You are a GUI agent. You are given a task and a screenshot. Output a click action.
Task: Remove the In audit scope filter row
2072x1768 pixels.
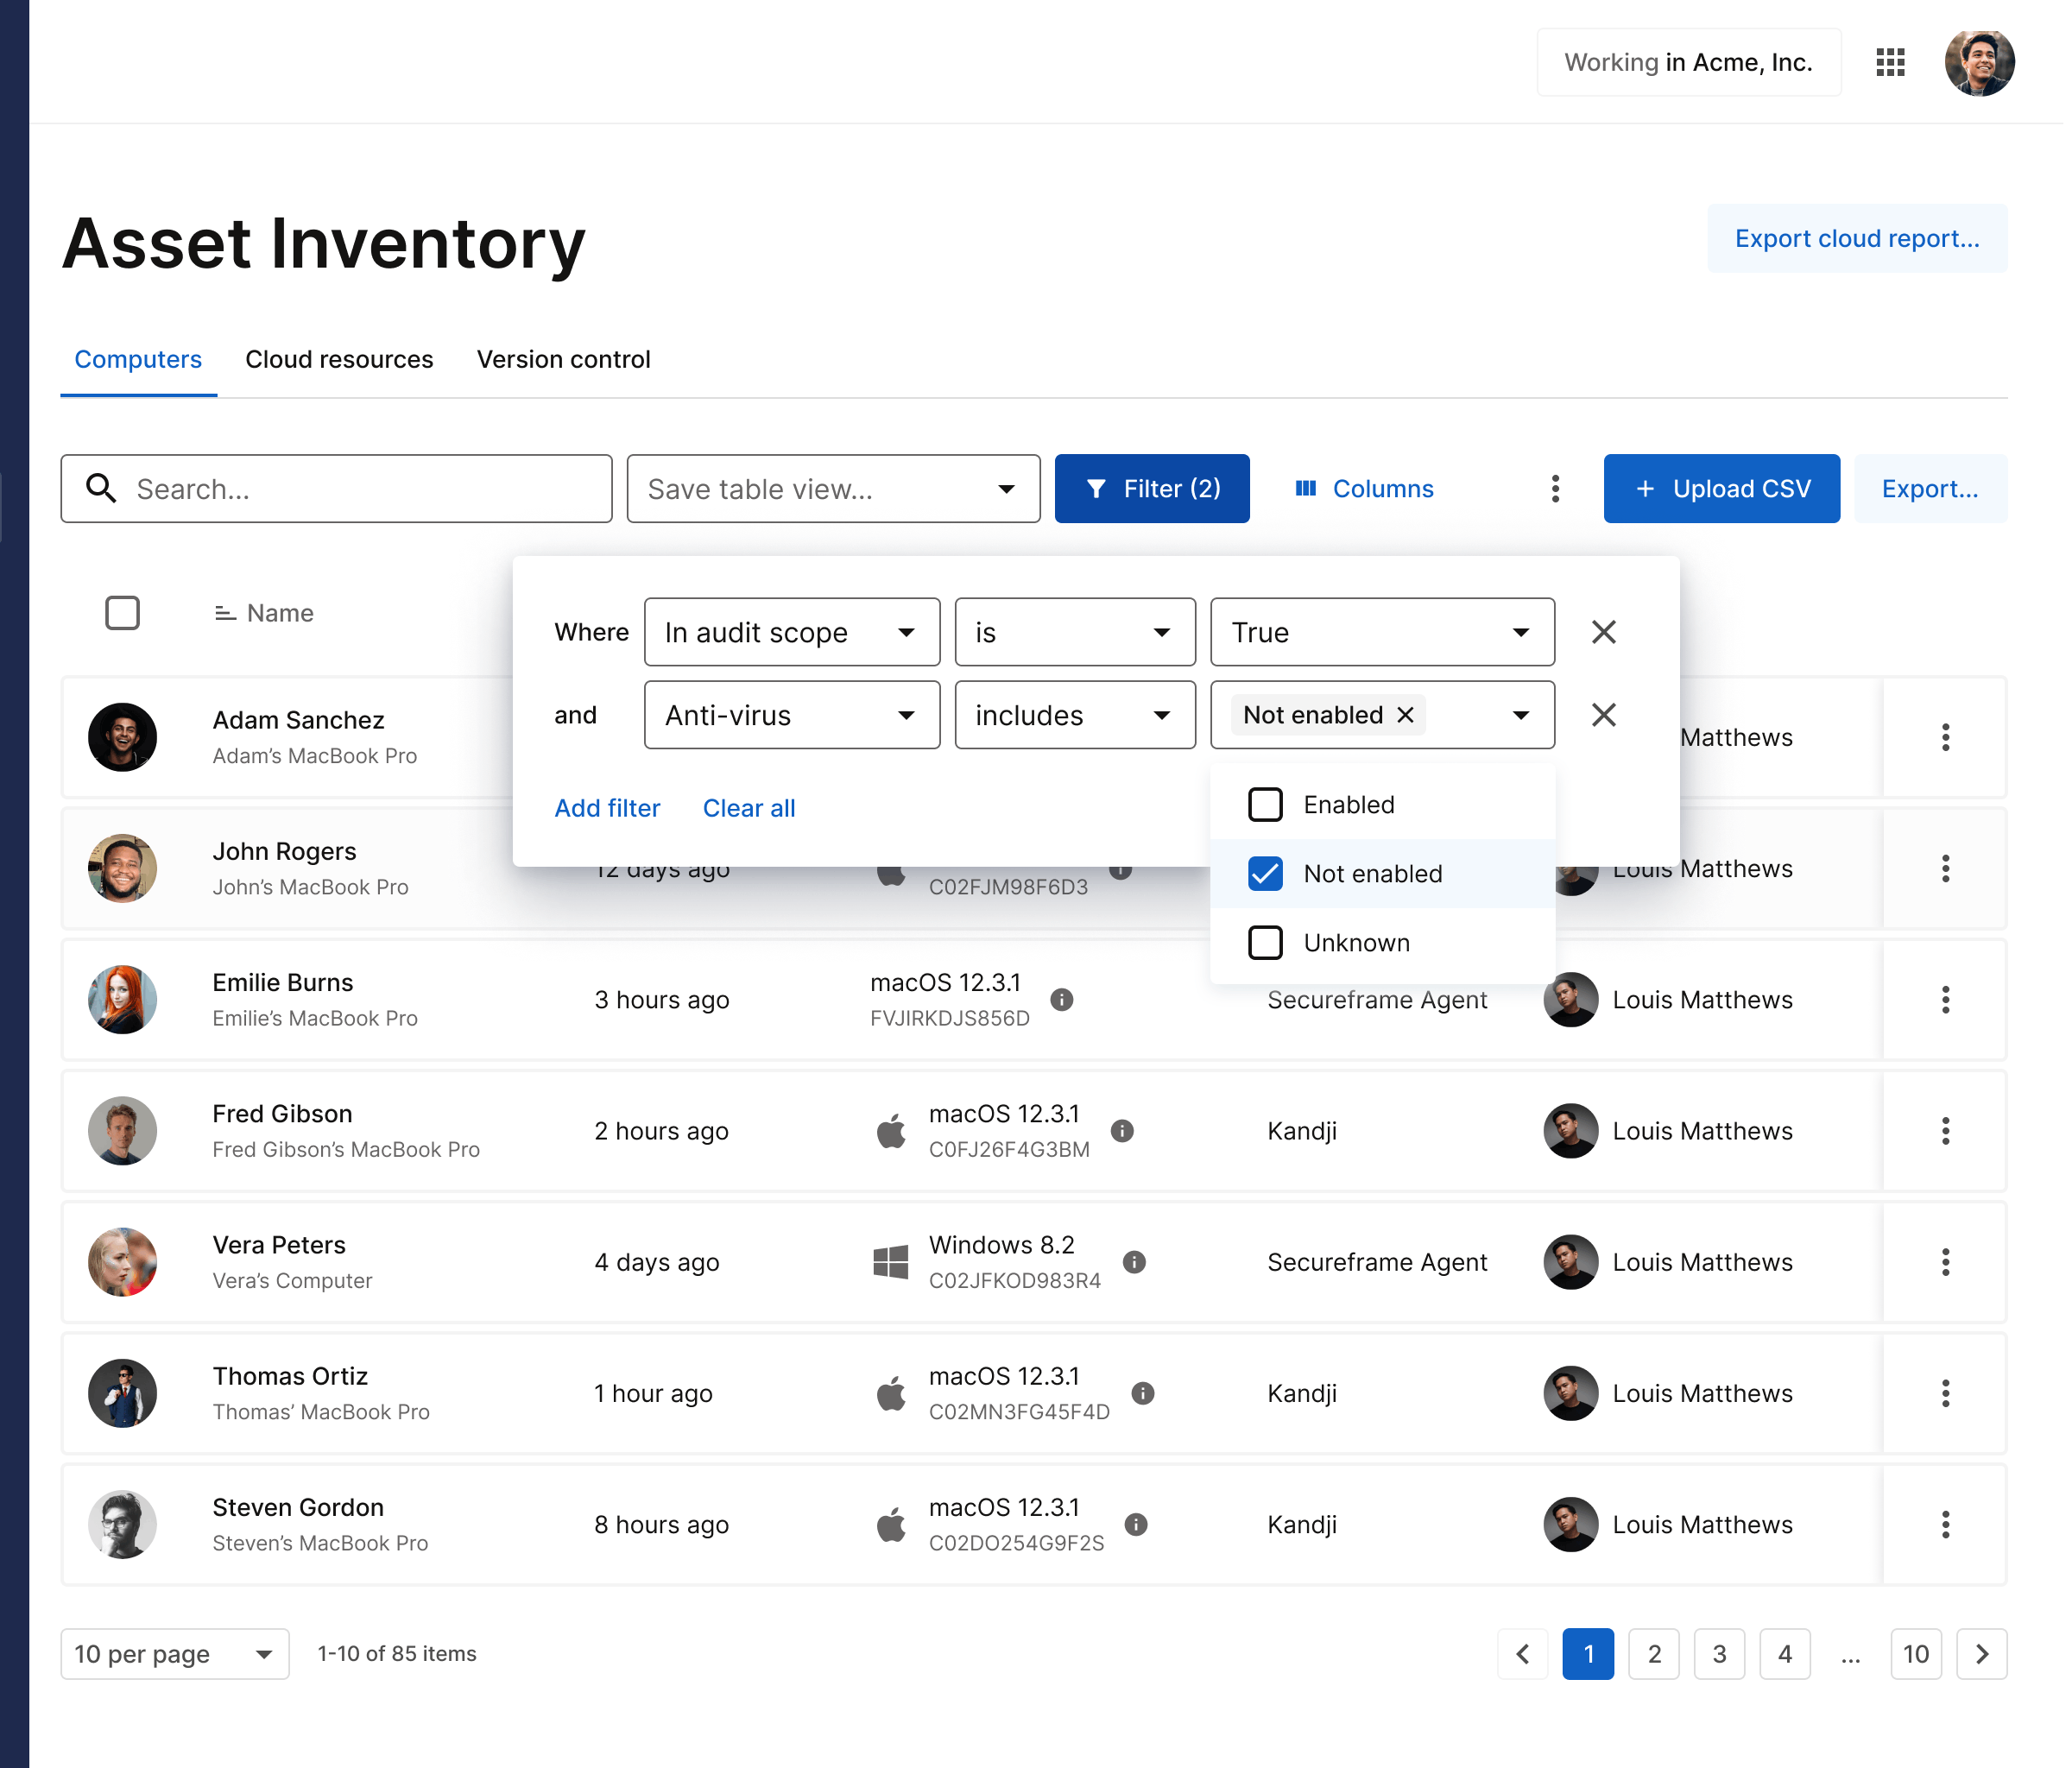click(1603, 632)
